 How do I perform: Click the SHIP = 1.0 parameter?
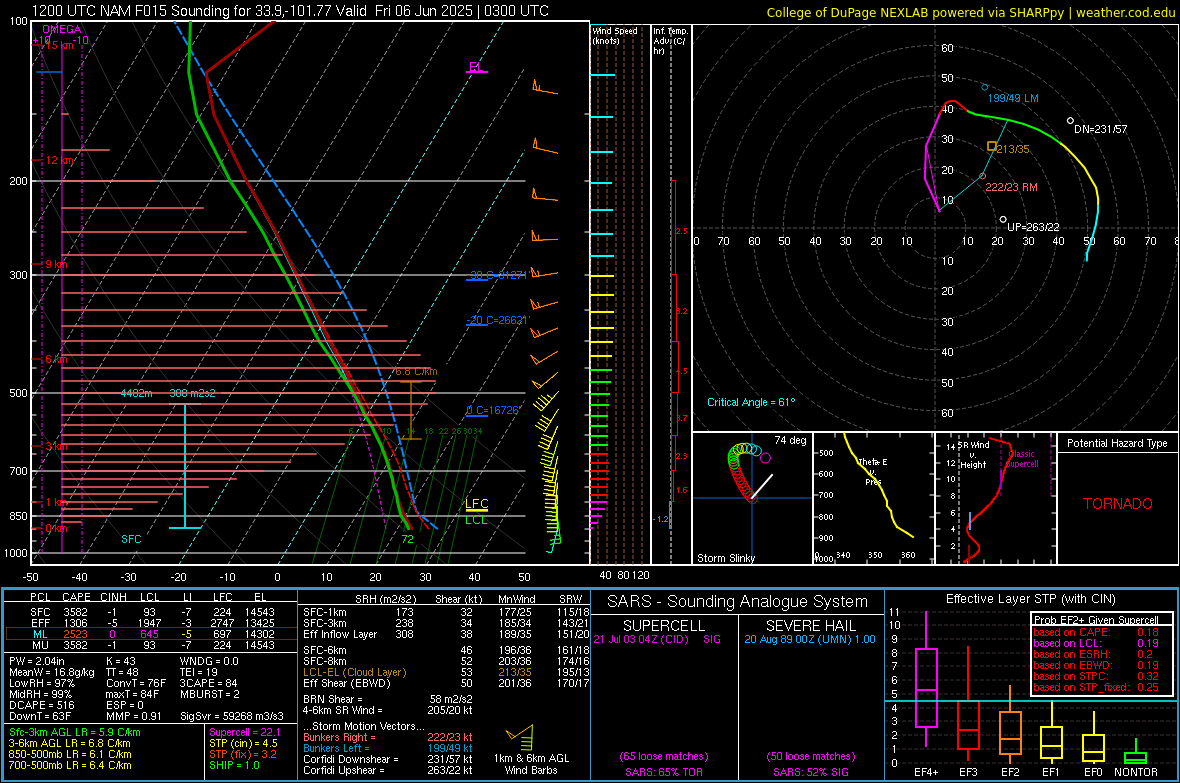click(x=234, y=765)
